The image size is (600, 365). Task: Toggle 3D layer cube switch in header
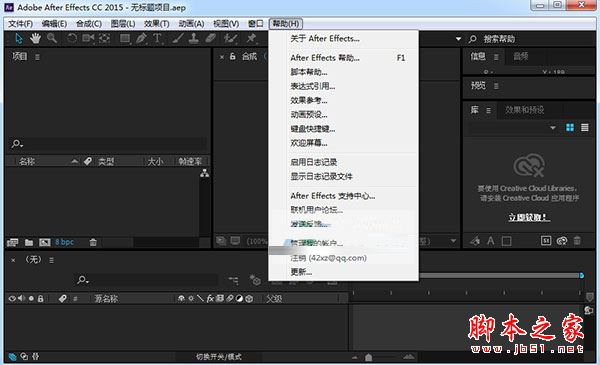click(249, 298)
